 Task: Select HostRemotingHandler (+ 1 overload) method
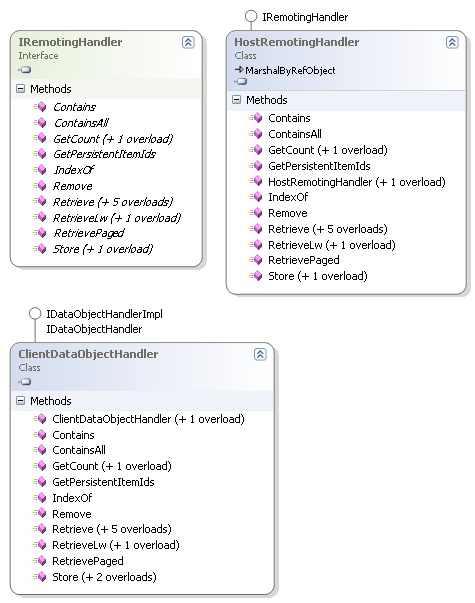(357, 182)
